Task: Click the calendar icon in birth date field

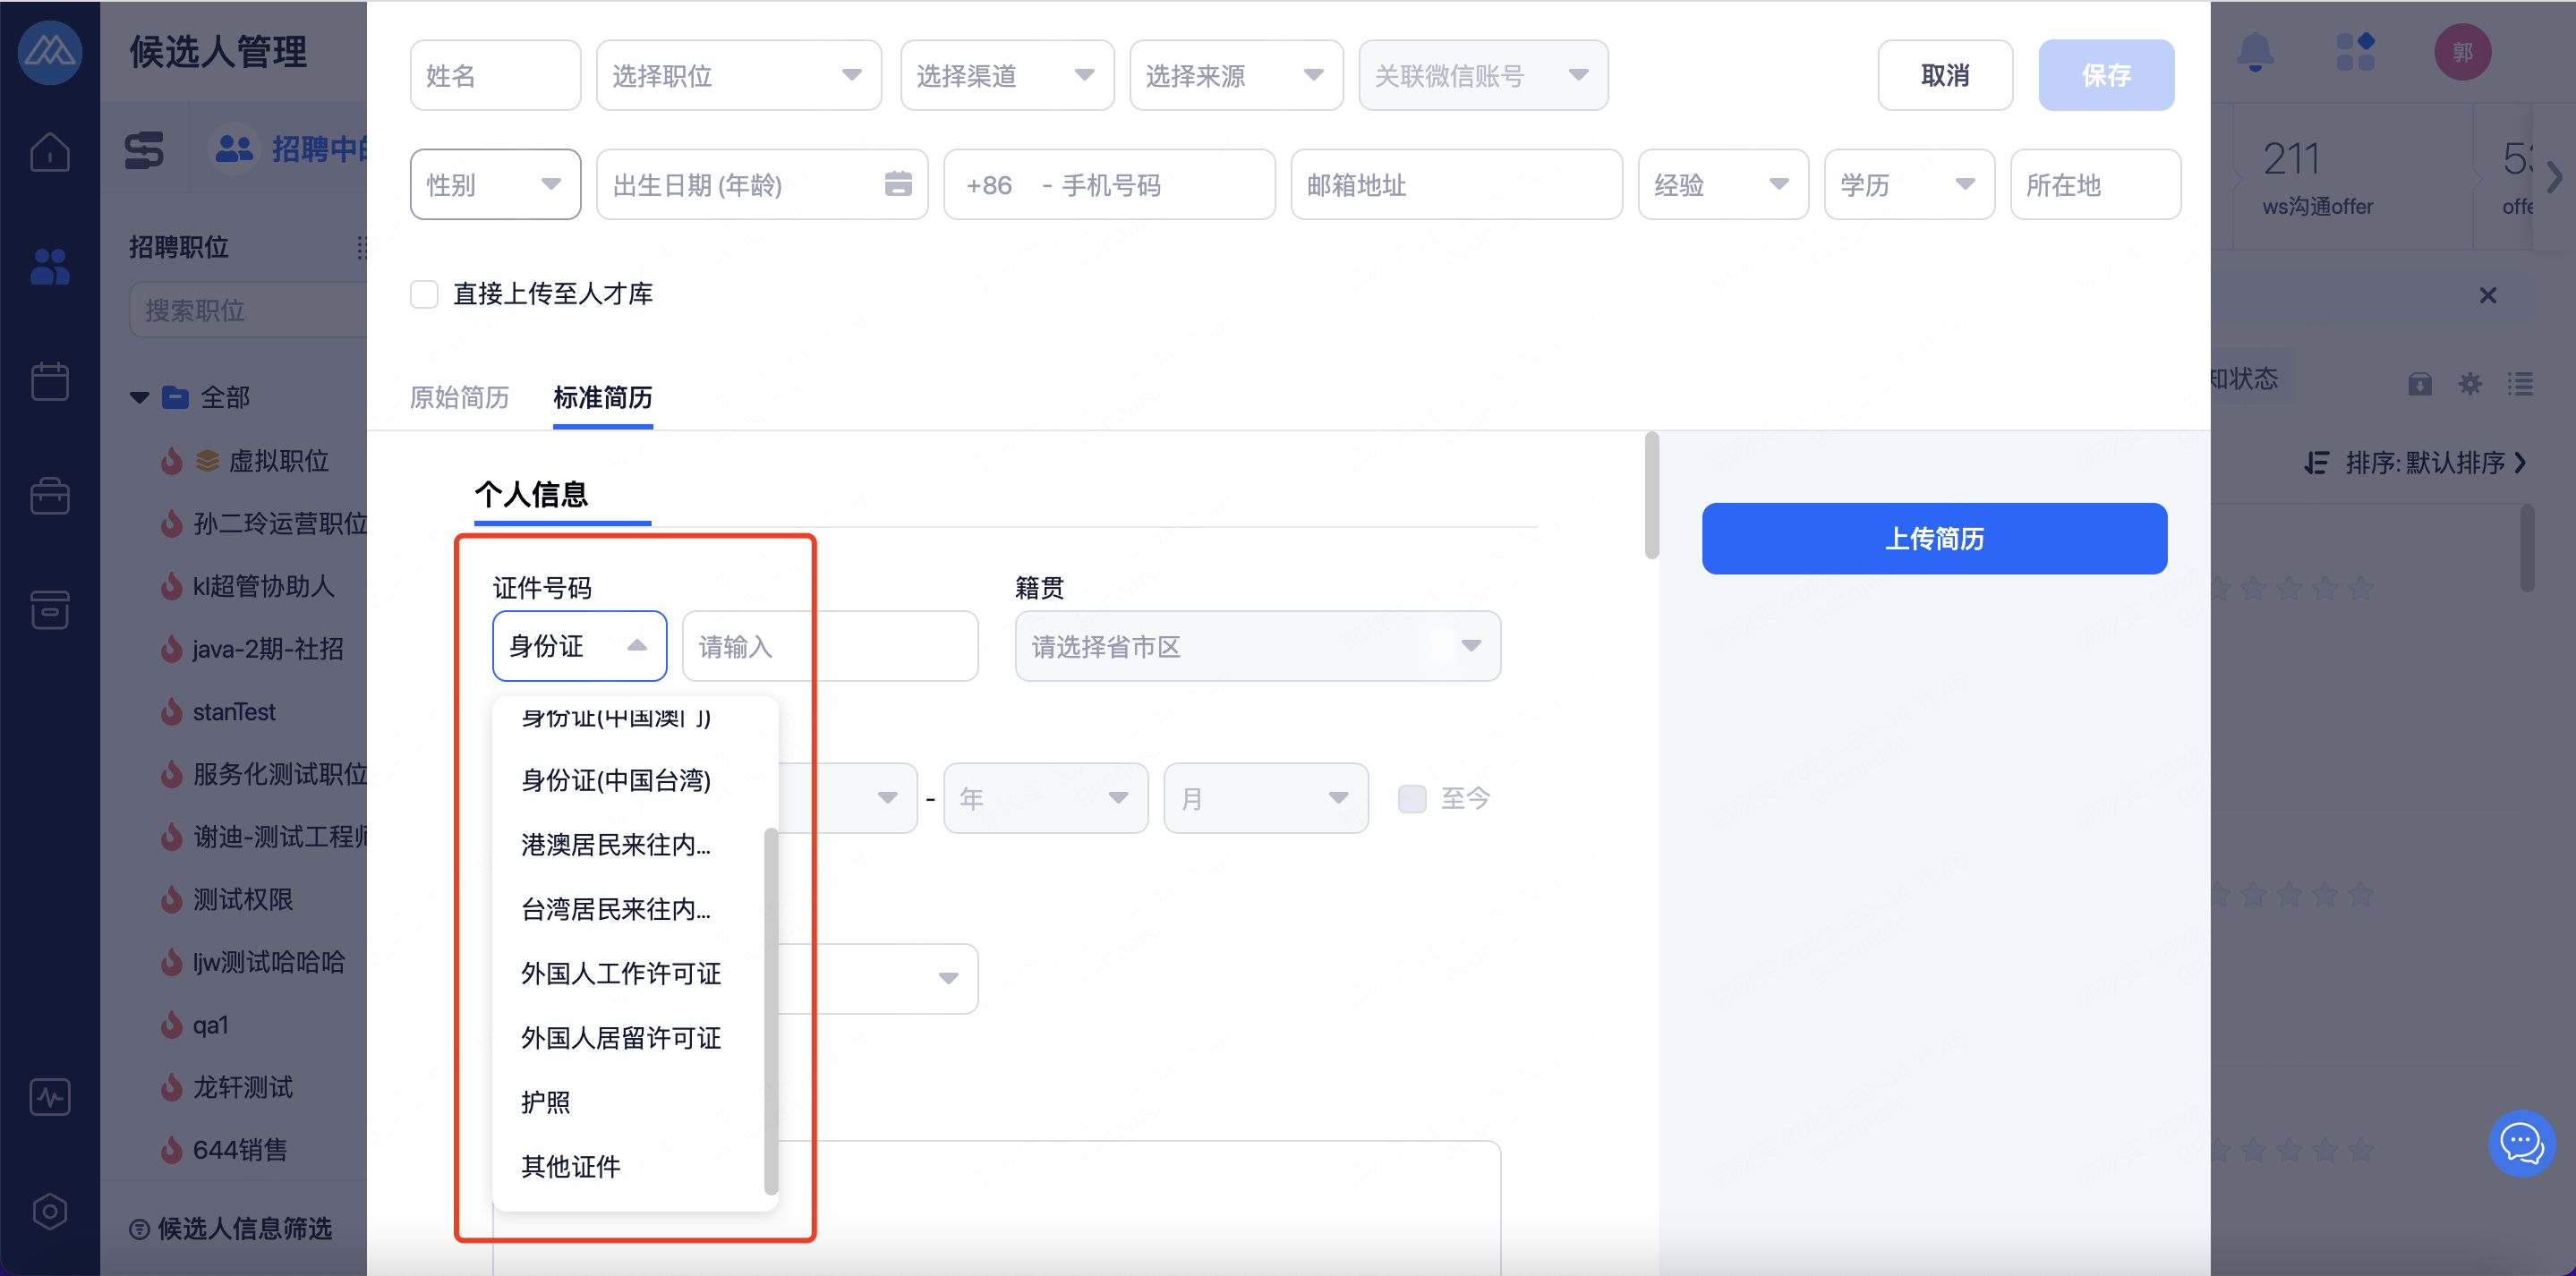Action: [898, 184]
